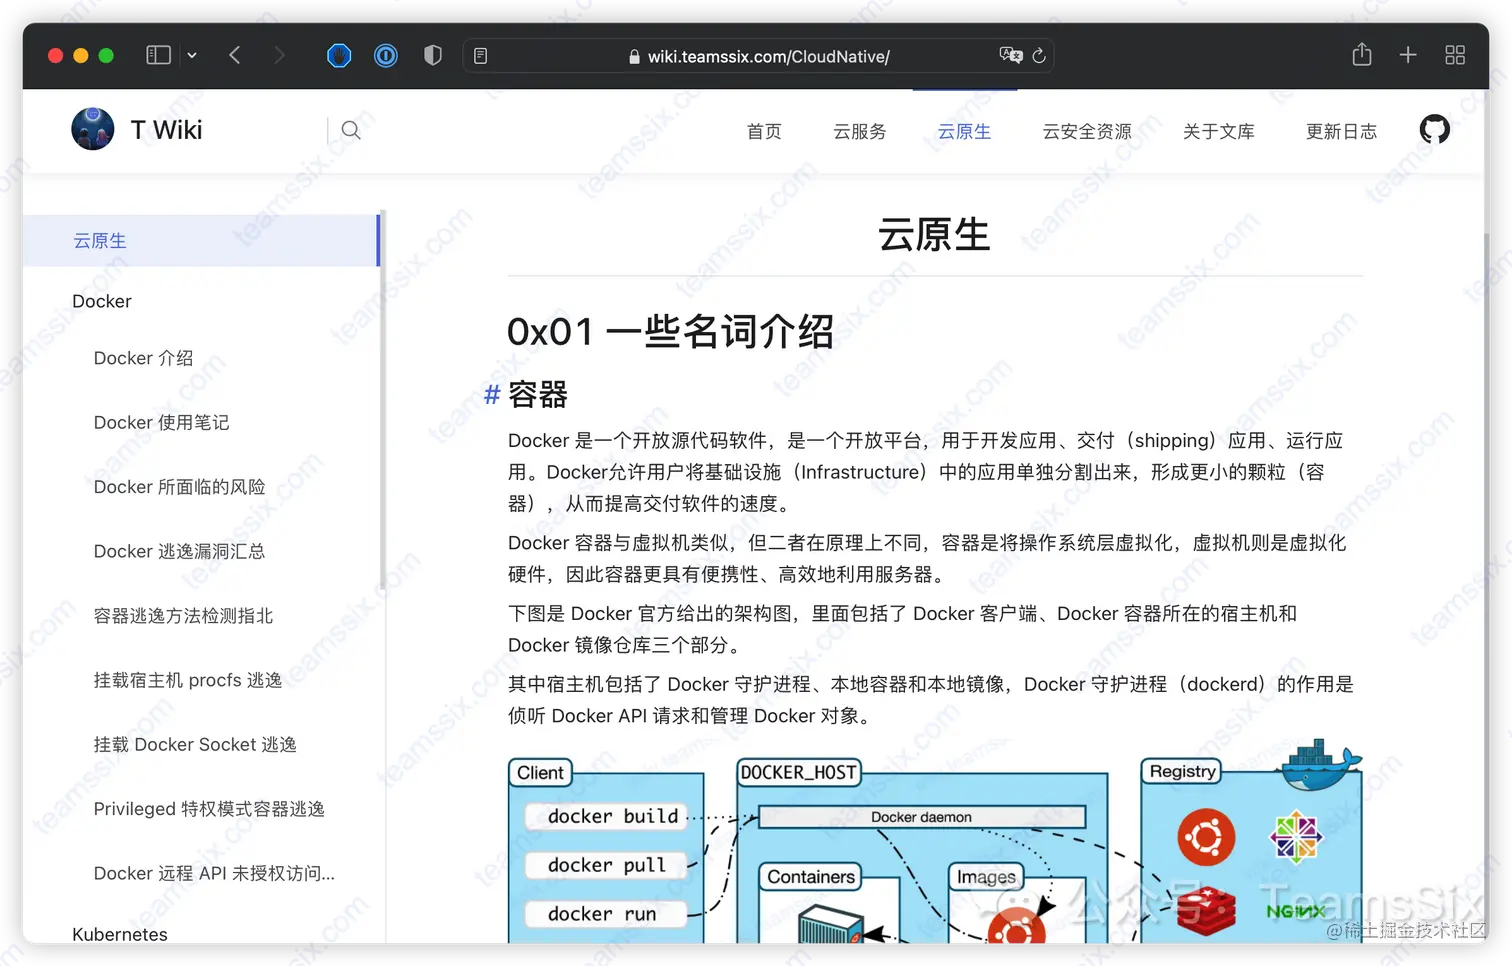1512x966 pixels.
Task: Click the 容器 section heading
Action: tap(538, 394)
